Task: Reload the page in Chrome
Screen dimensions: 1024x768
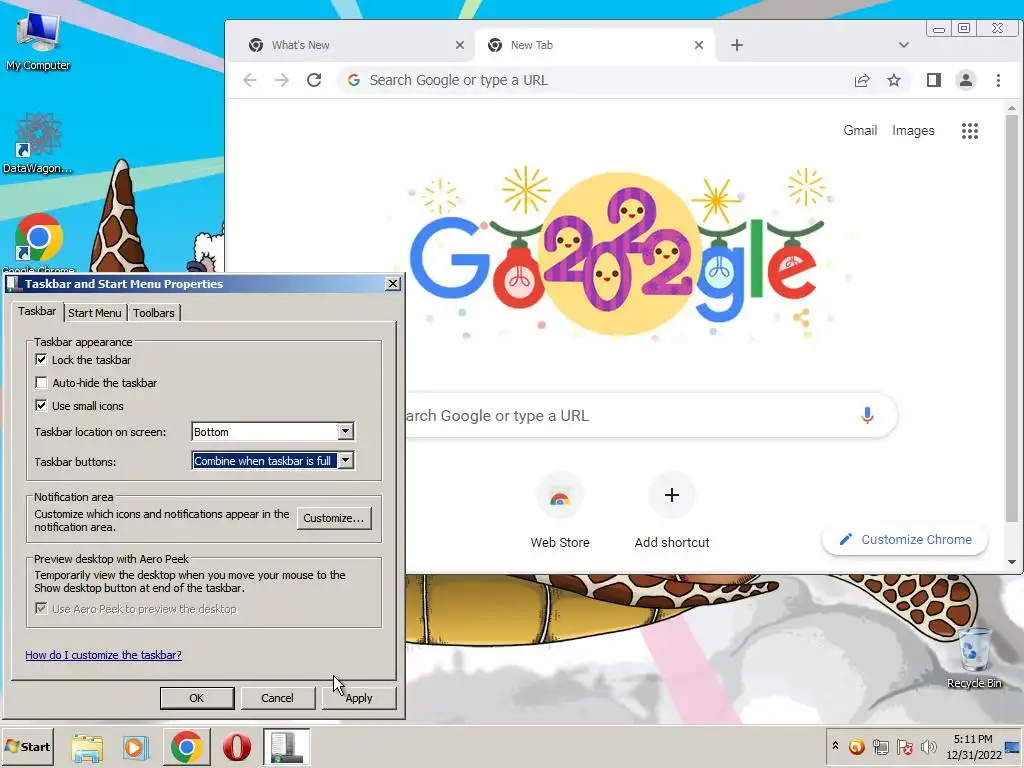Action: [x=314, y=80]
